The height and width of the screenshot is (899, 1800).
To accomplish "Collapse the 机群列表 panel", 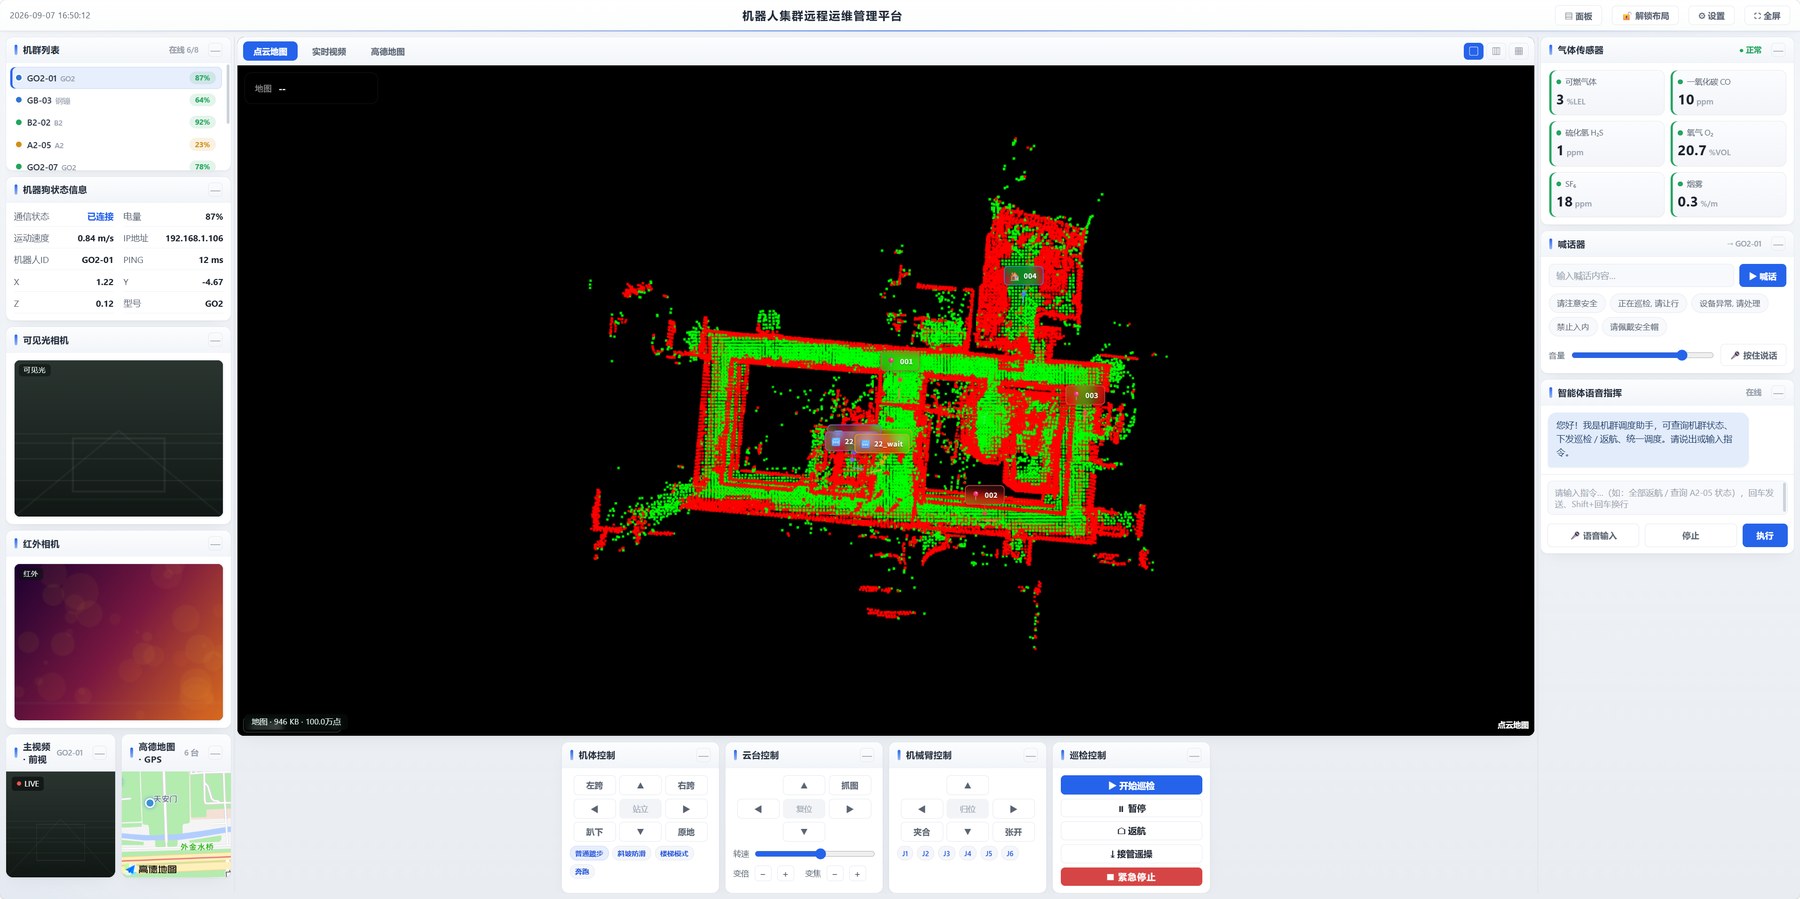I will click(215, 50).
